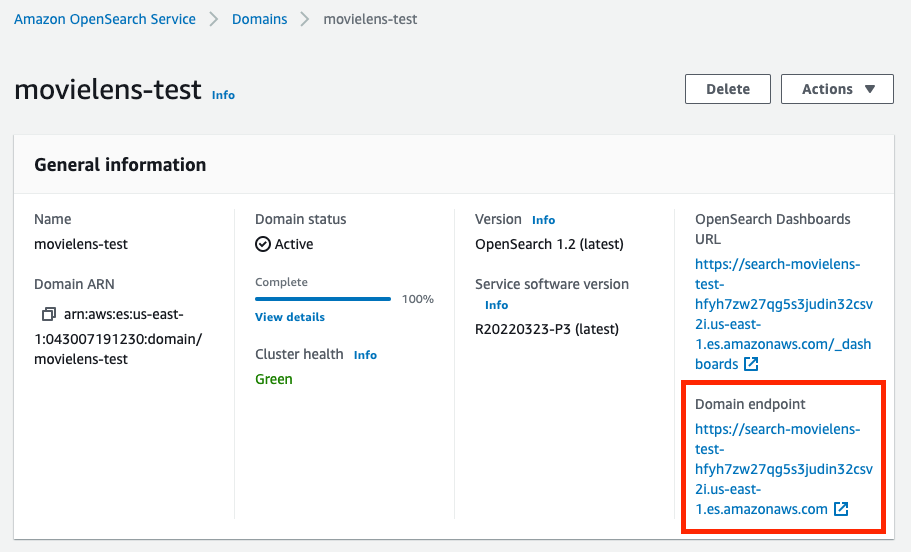The image size is (911, 552).
Task: Go to Amazon OpenSearch Service breadcrumb
Action: [x=105, y=19]
